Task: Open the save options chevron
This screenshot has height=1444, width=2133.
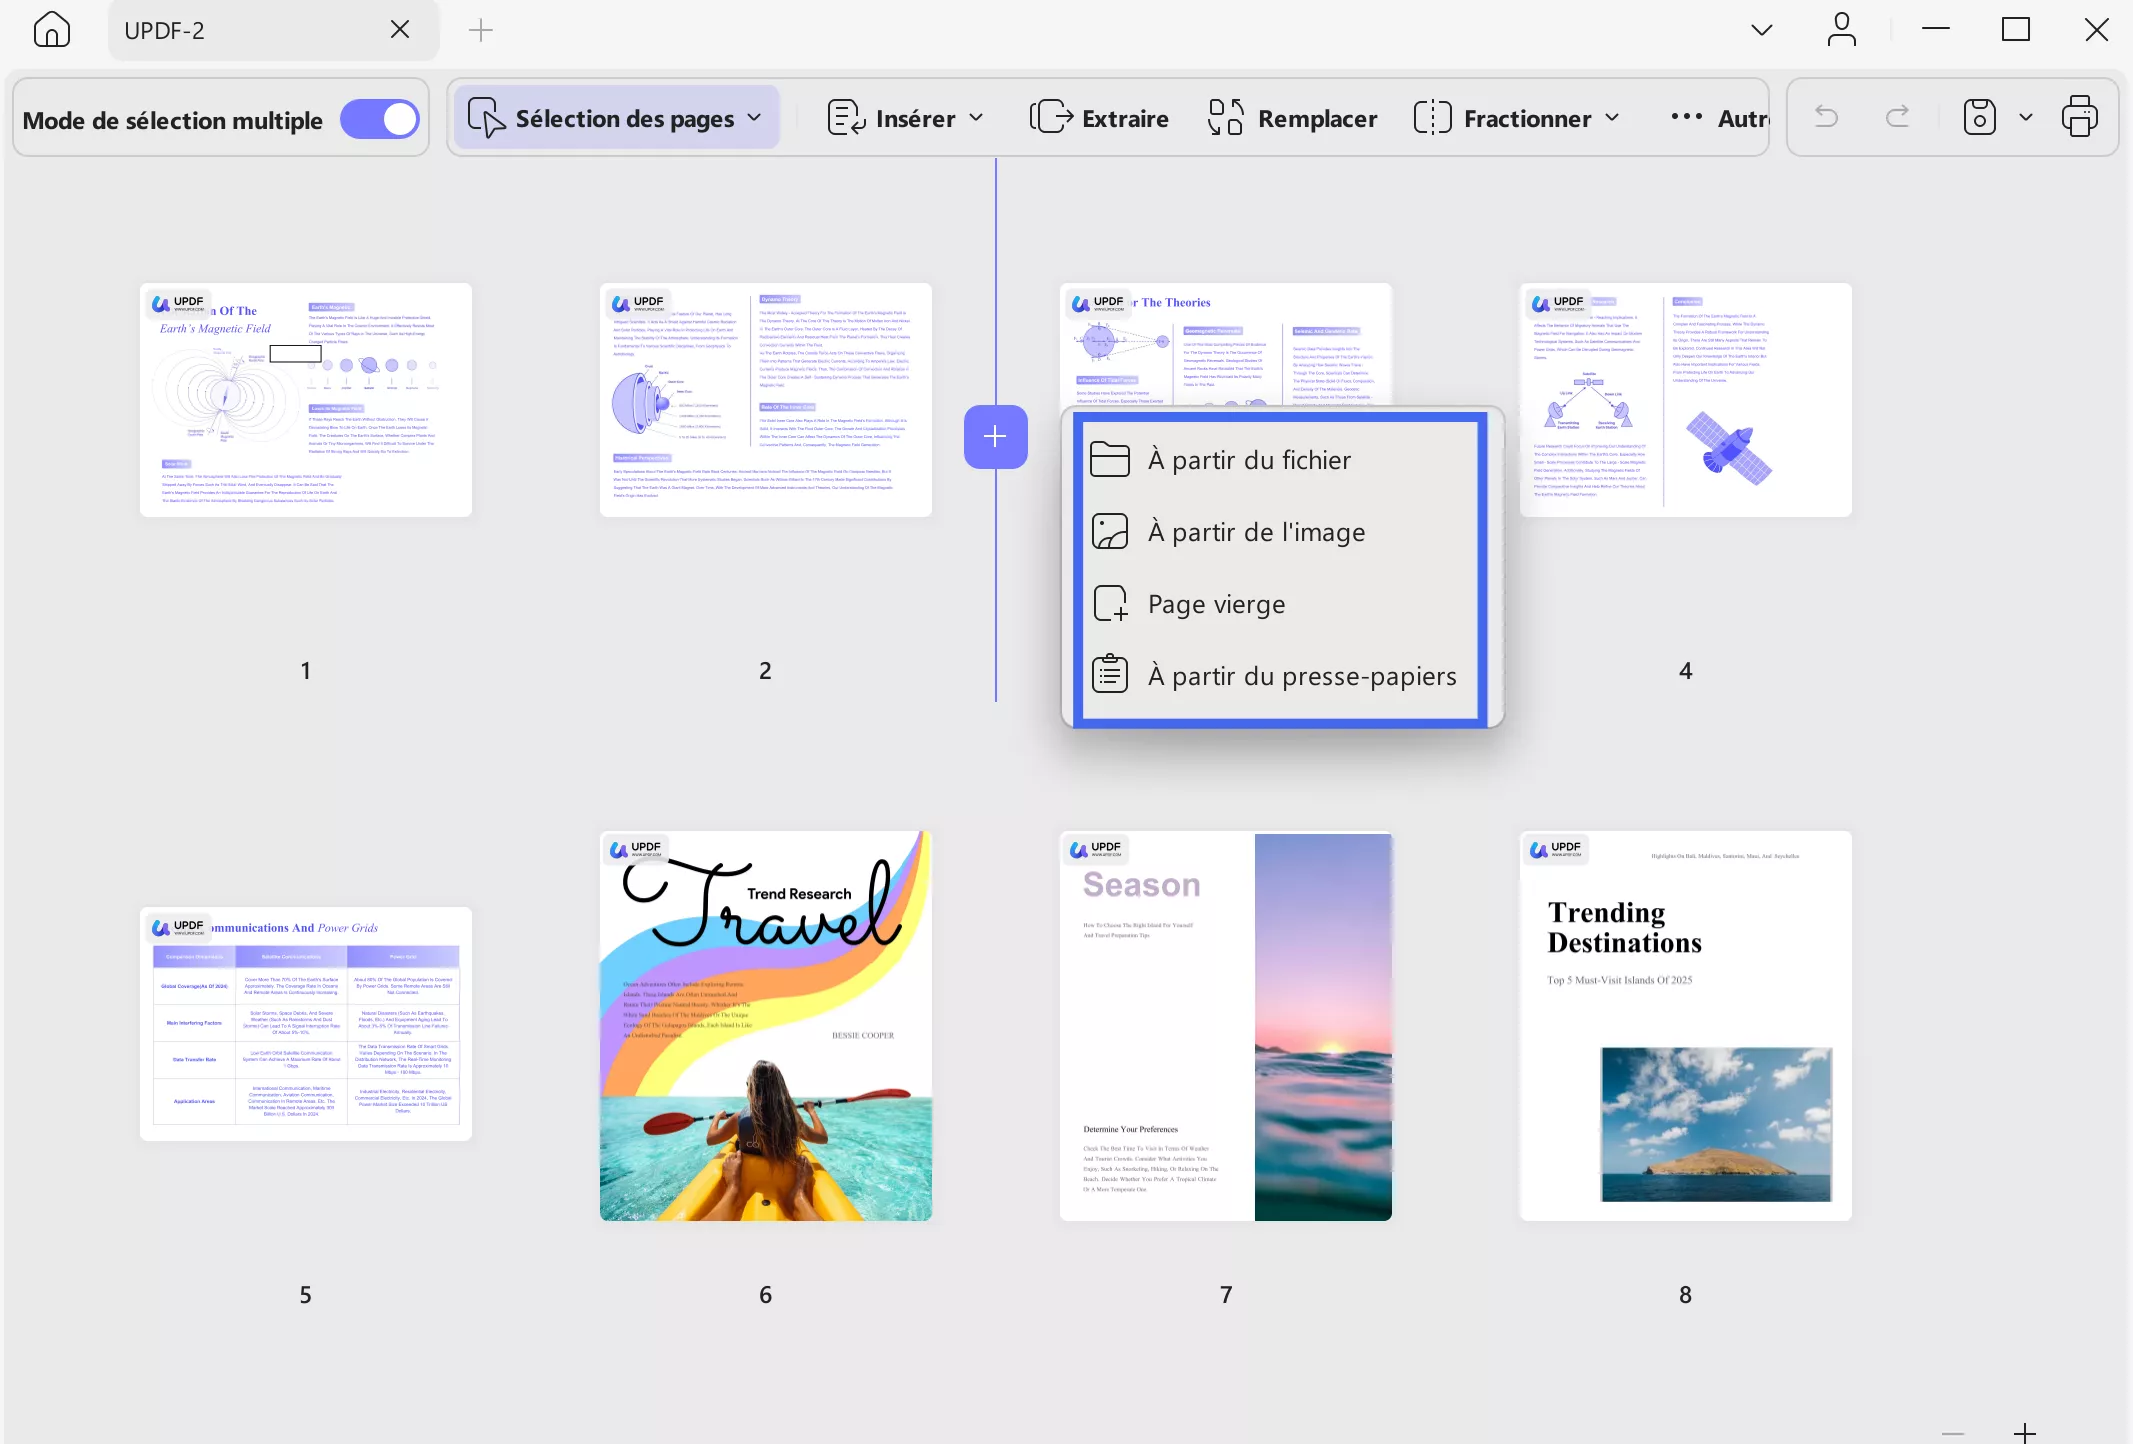Action: (2025, 117)
